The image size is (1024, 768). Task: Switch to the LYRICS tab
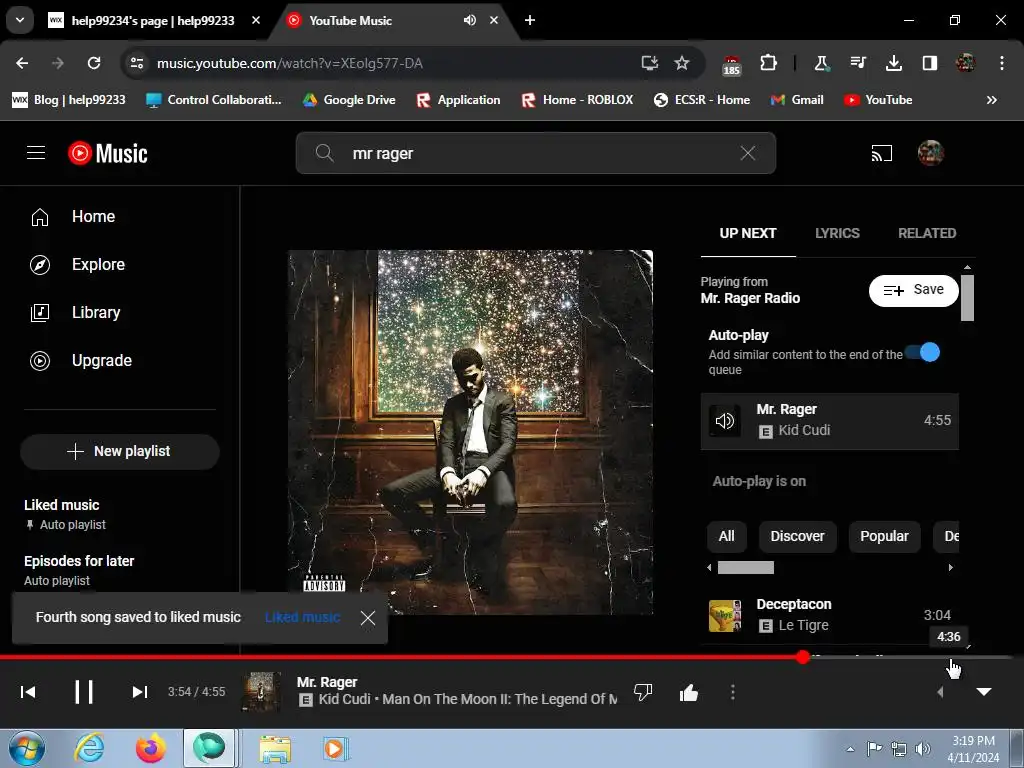point(837,233)
